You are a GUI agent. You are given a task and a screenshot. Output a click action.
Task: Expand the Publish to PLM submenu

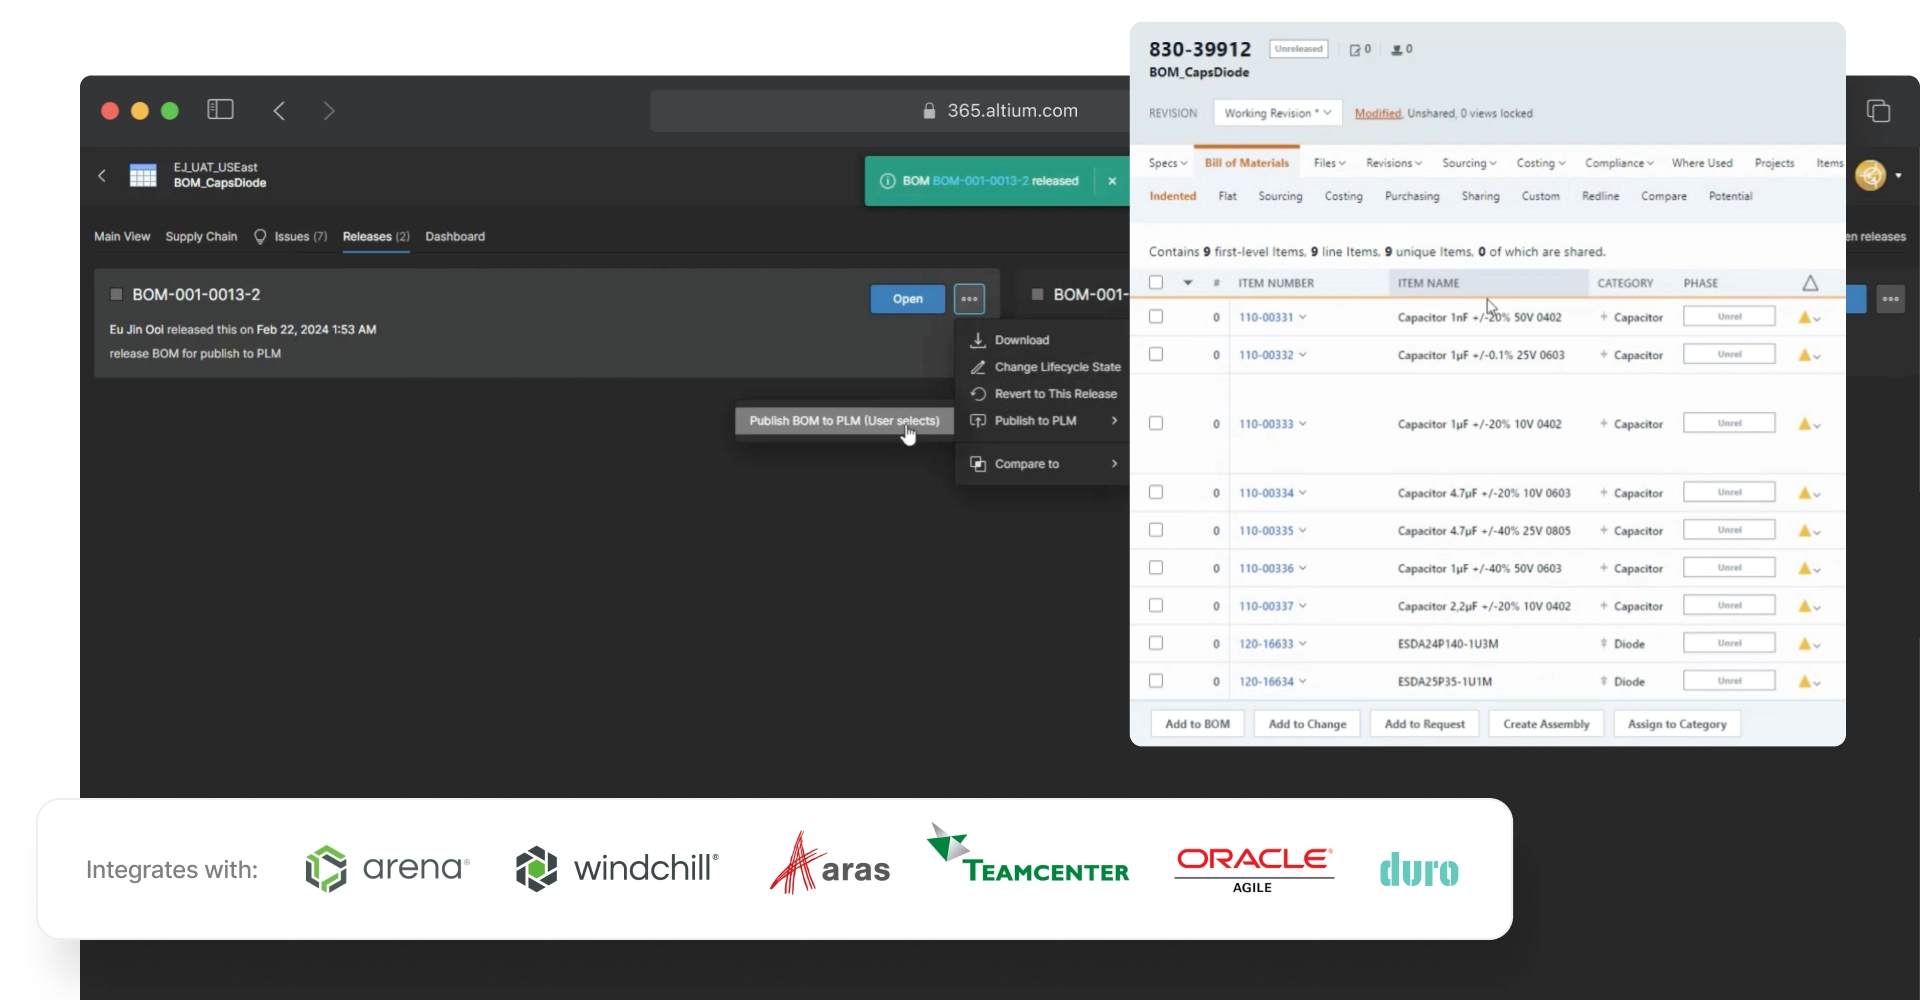click(1043, 421)
